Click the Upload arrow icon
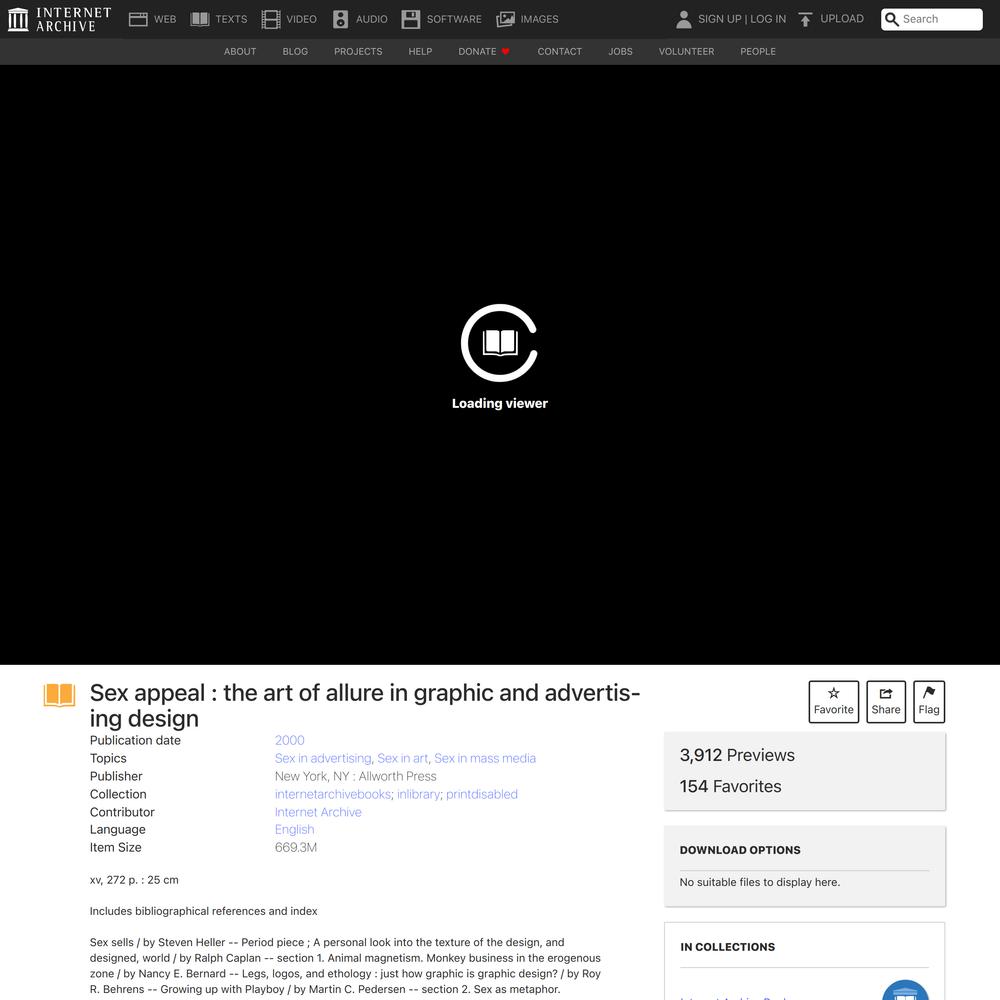Screen dimensions: 1000x1000 click(805, 19)
